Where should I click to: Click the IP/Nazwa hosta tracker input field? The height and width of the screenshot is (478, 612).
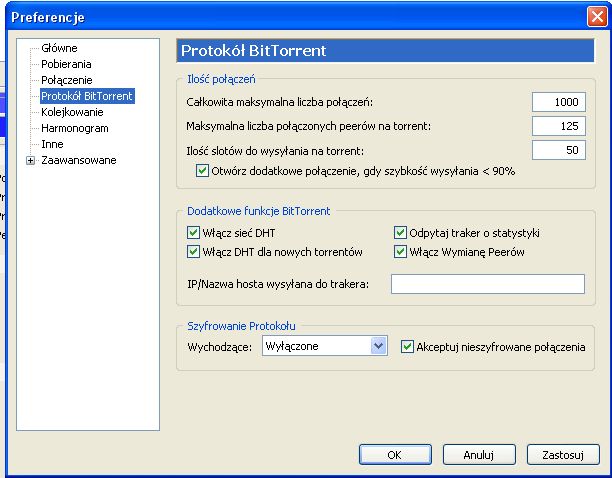[x=488, y=284]
